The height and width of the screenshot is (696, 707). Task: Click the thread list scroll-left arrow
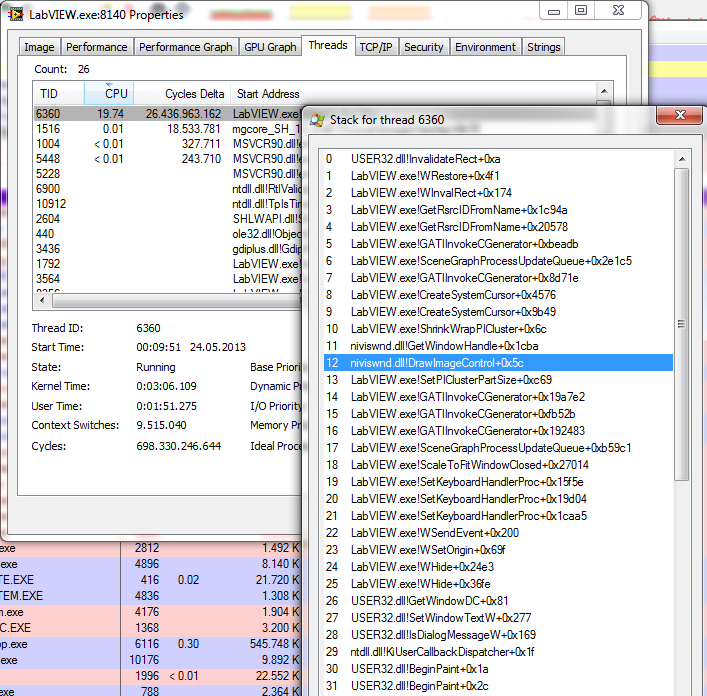[x=42, y=300]
